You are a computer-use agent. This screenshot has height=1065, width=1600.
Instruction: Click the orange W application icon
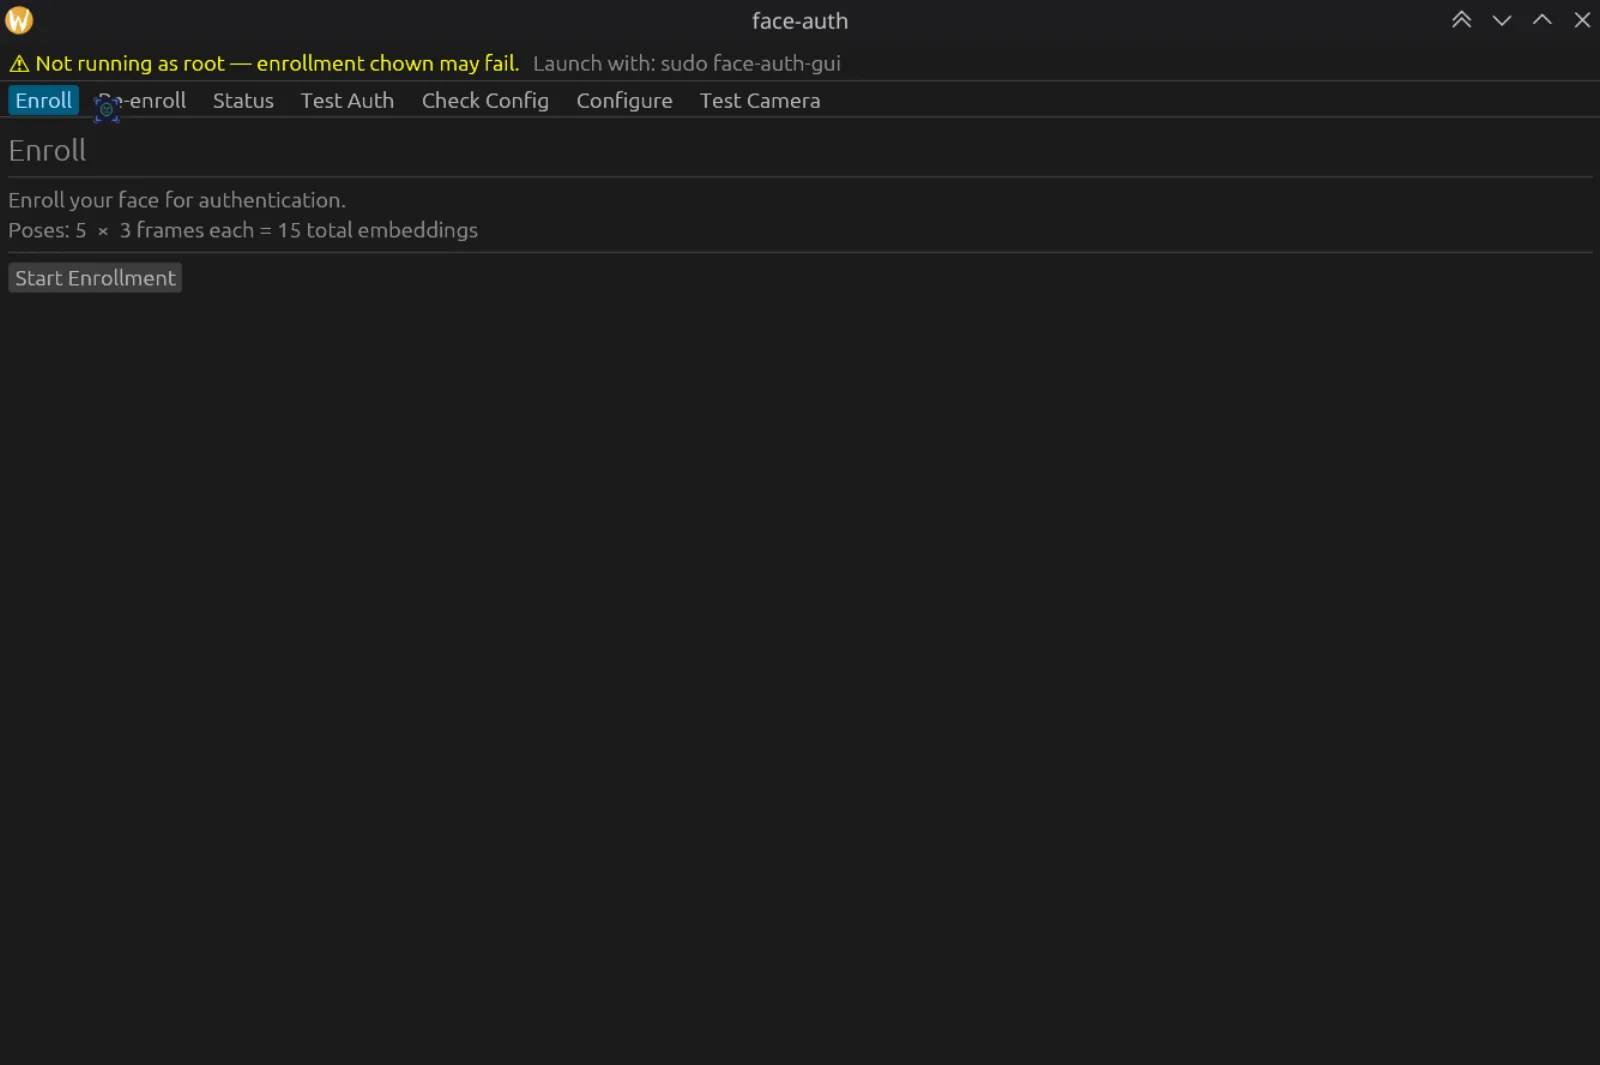point(19,20)
